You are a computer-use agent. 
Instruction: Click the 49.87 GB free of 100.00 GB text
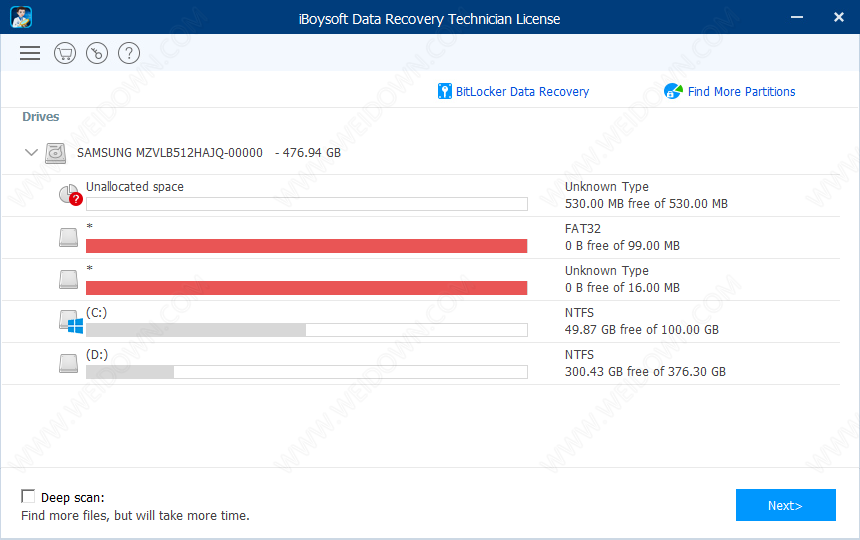pyautogui.click(x=642, y=329)
